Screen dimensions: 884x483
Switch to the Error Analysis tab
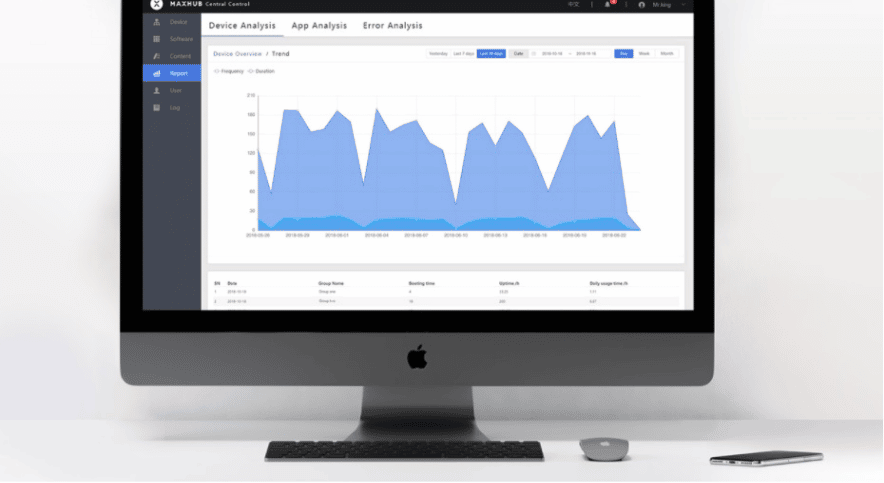click(x=392, y=25)
